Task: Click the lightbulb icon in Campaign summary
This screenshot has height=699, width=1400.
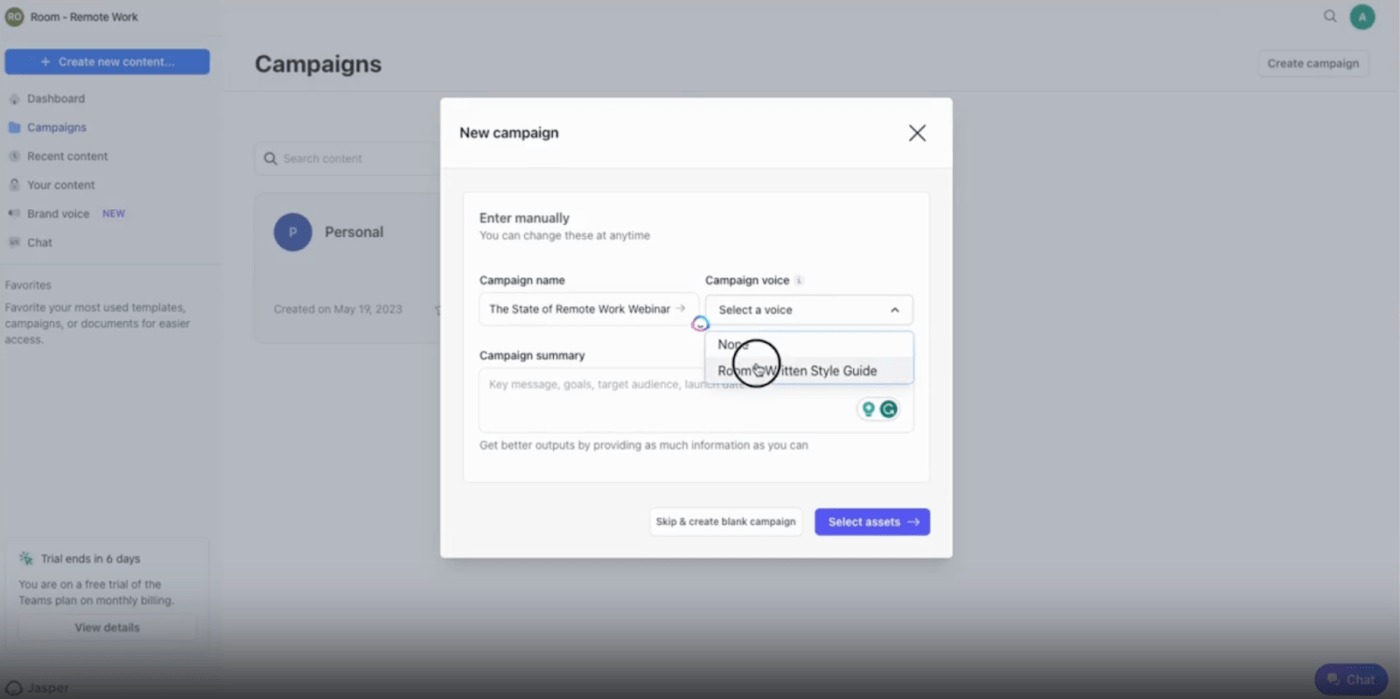Action: point(868,409)
